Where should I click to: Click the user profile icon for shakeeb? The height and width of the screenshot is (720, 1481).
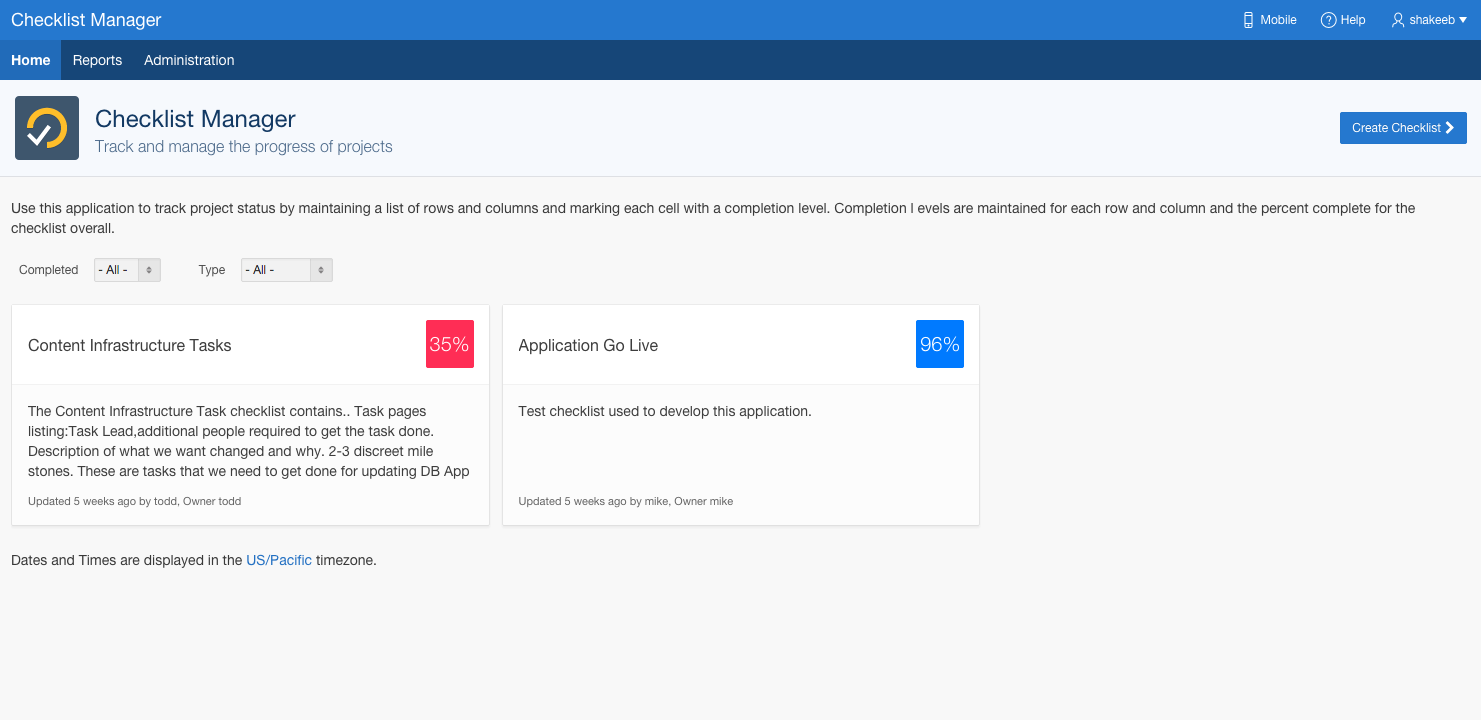(1398, 20)
